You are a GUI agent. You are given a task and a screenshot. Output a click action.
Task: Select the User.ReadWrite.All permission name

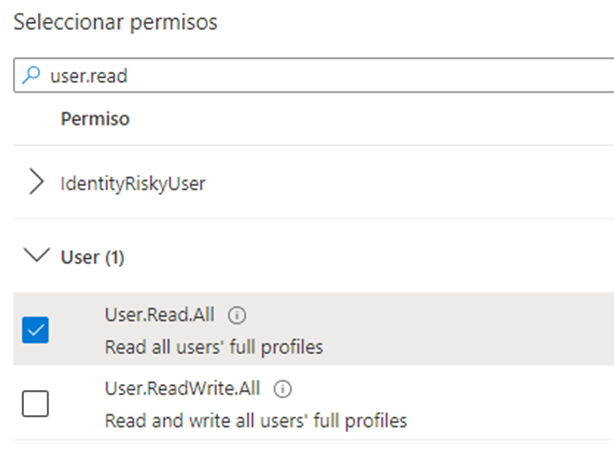tap(182, 389)
